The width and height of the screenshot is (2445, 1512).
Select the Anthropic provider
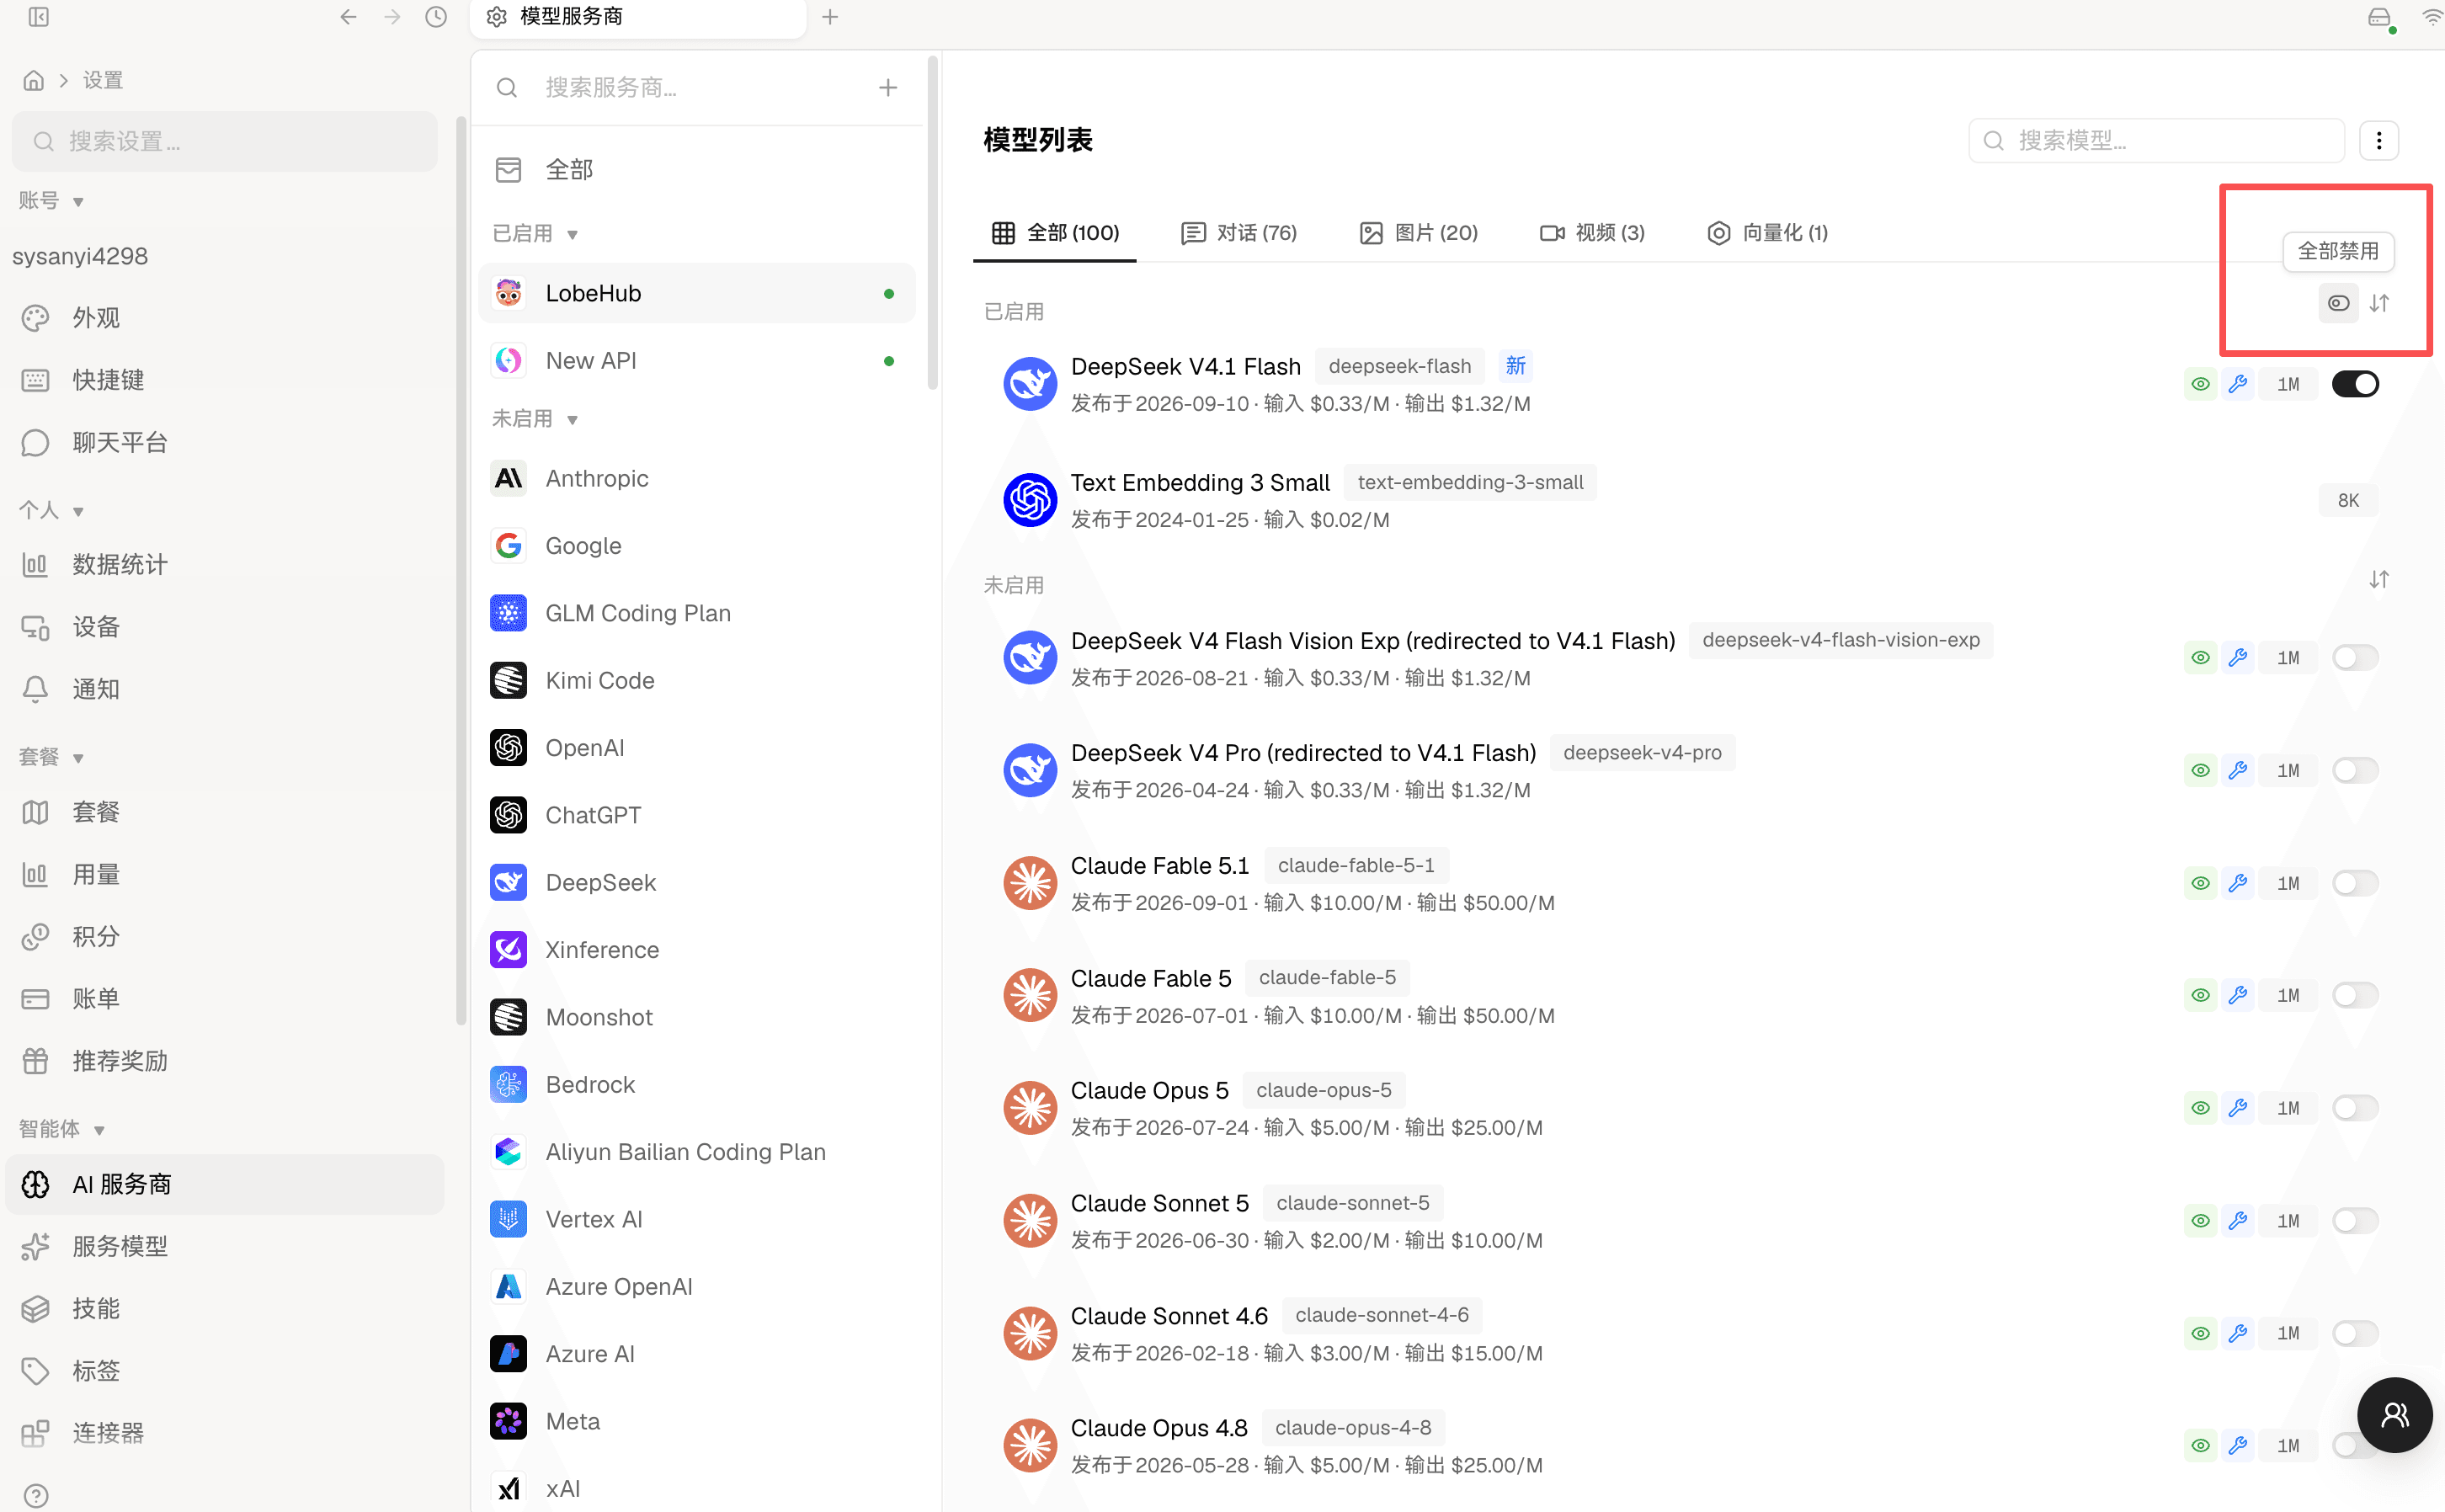tap(697, 479)
